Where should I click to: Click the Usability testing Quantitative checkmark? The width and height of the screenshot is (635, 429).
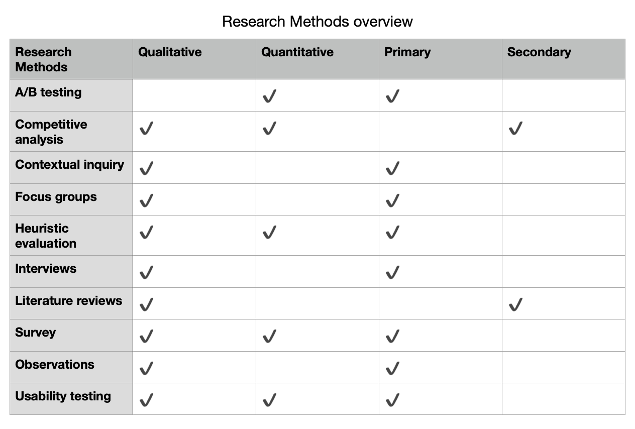(x=269, y=400)
